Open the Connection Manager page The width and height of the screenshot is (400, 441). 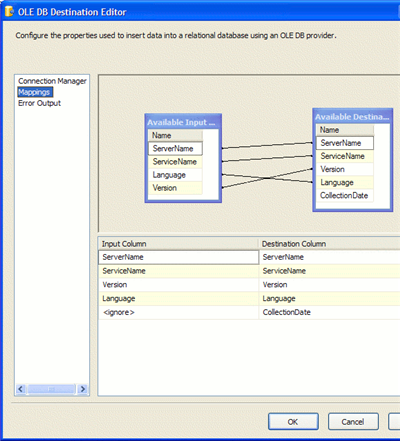pyautogui.click(x=52, y=81)
